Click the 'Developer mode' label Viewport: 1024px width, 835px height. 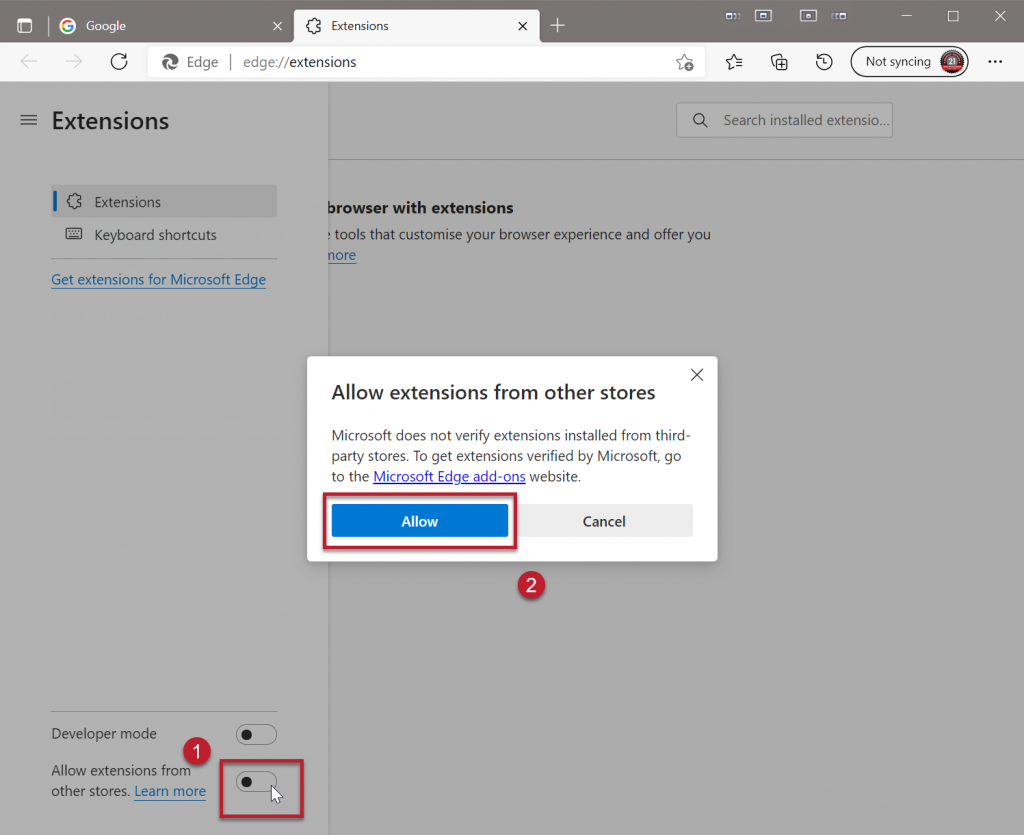coord(104,734)
